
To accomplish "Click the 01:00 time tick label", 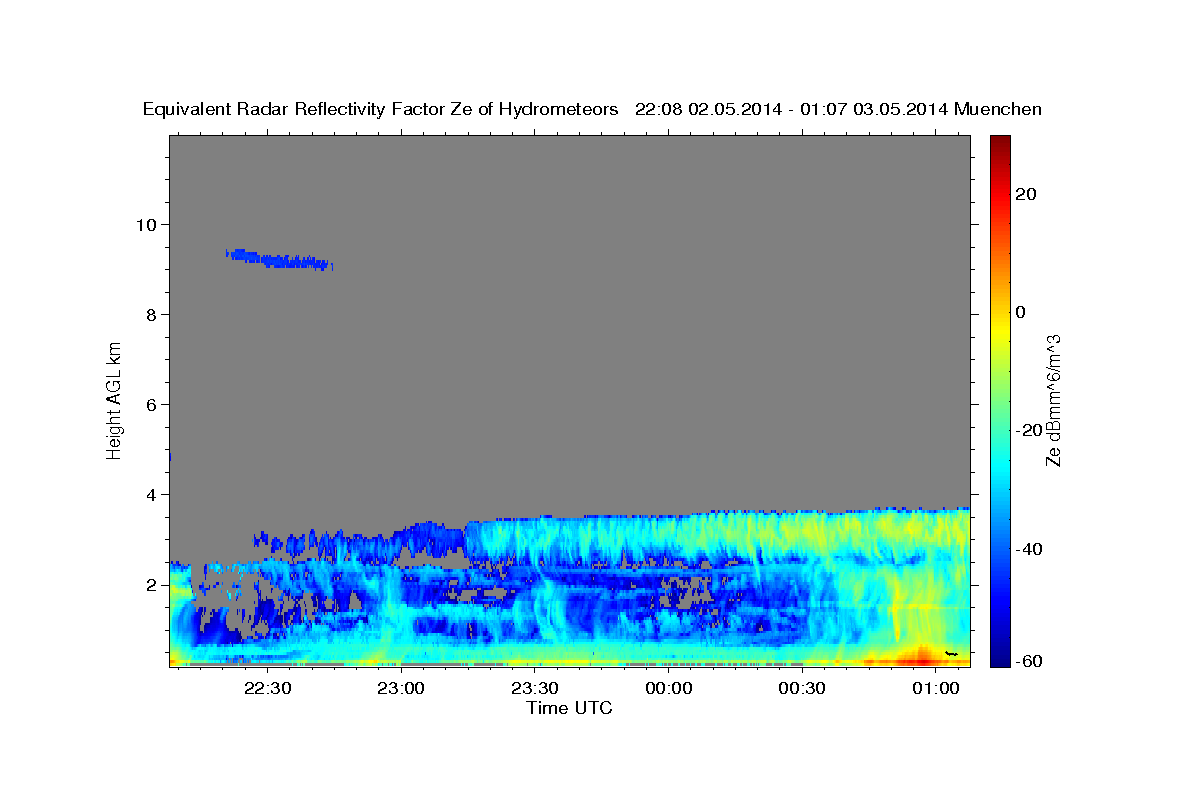I will pos(936,689).
